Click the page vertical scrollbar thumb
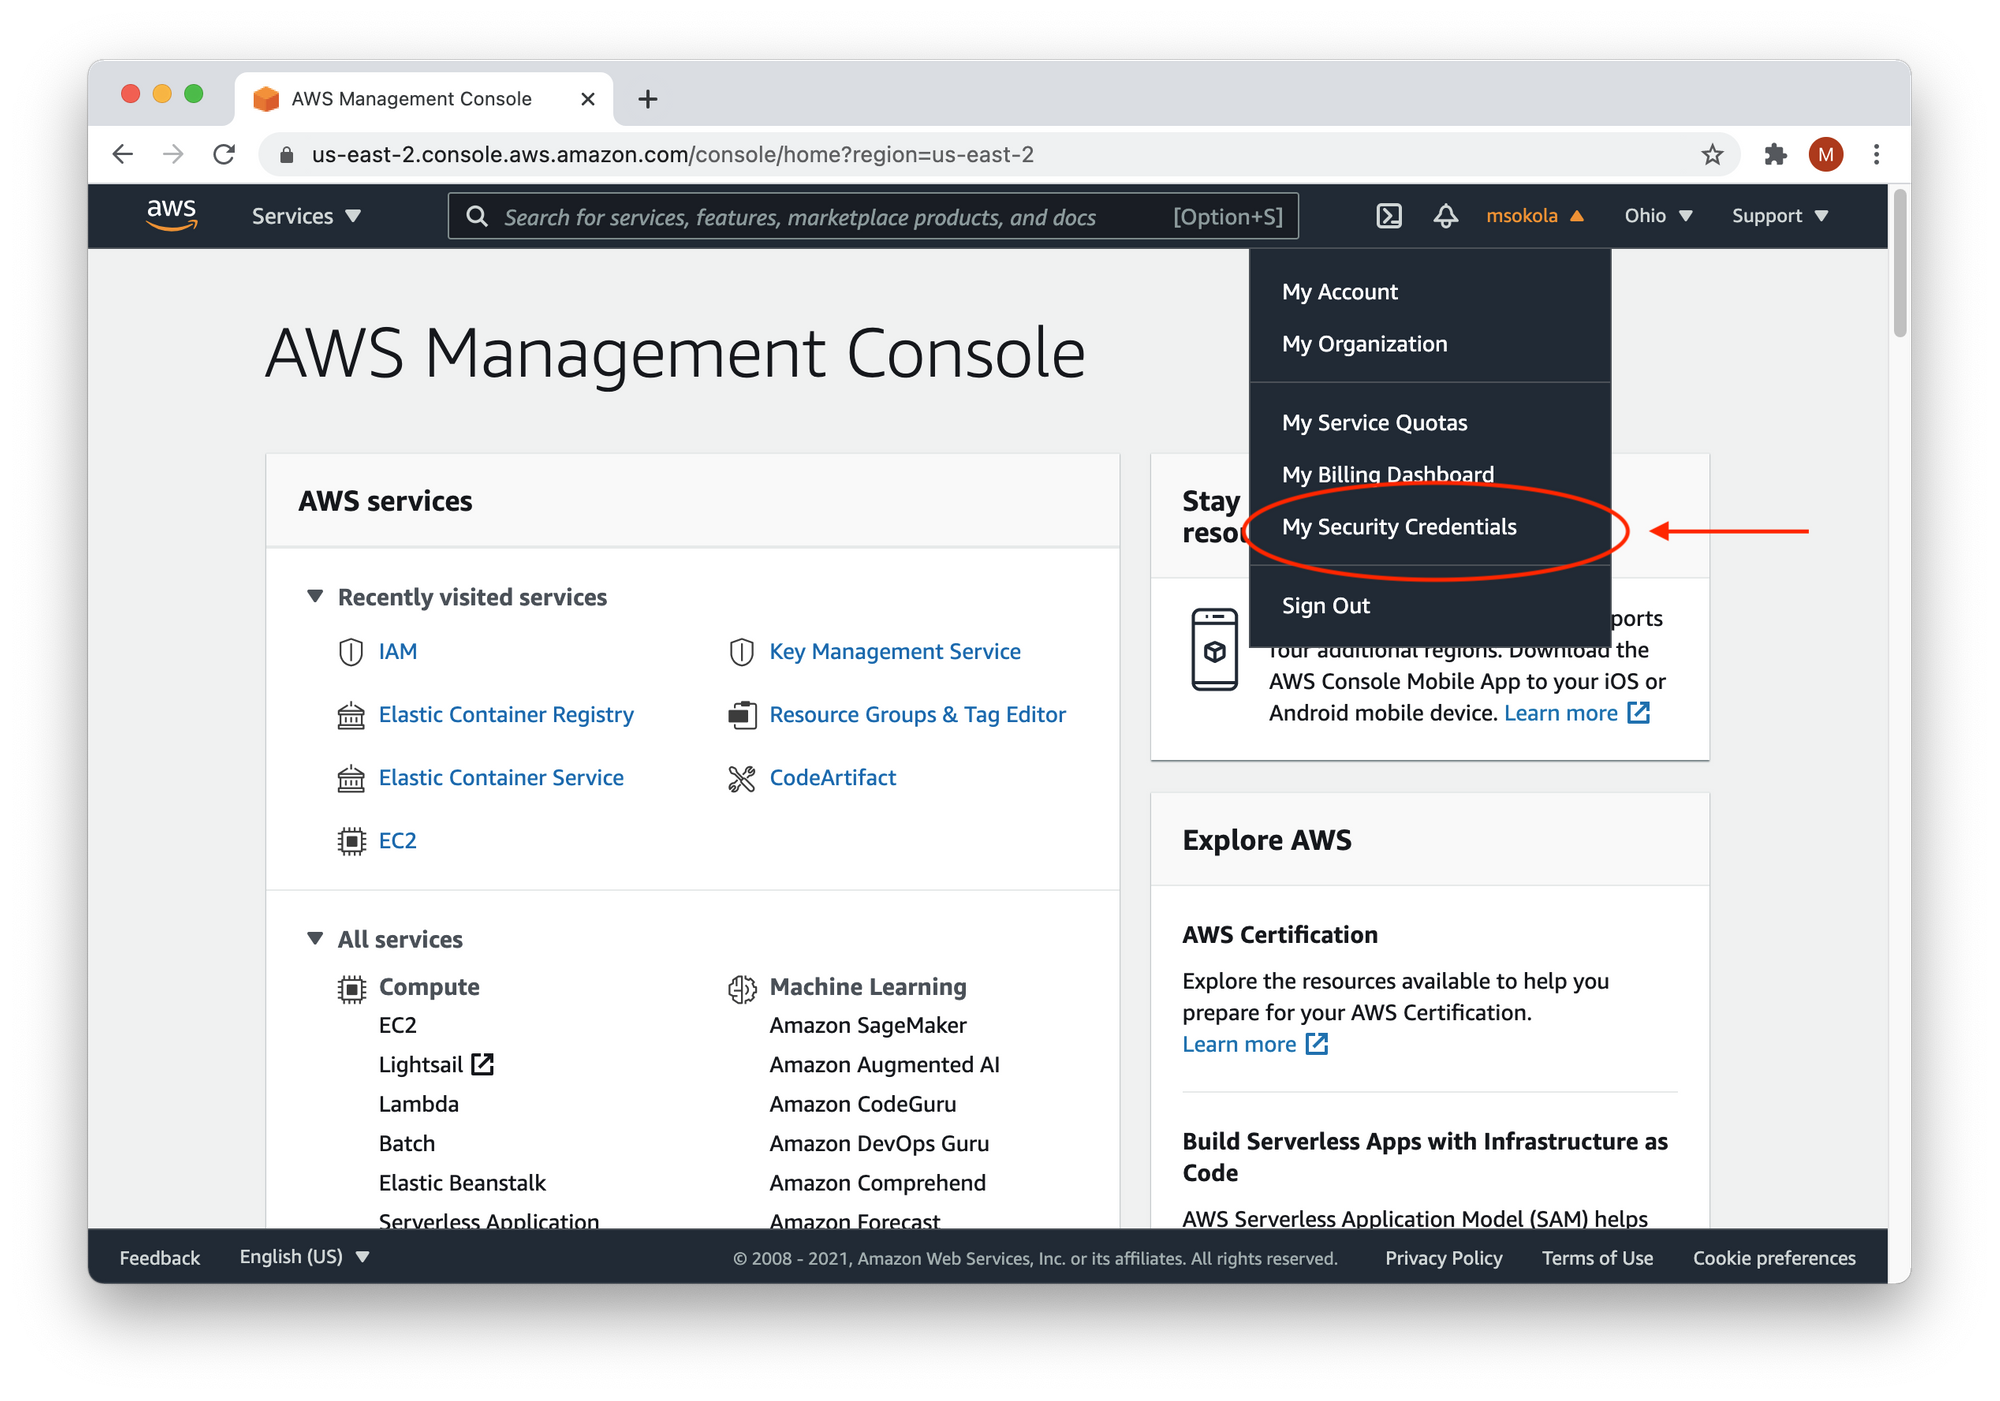This screenshot has height=1401, width=2000. point(1900,263)
